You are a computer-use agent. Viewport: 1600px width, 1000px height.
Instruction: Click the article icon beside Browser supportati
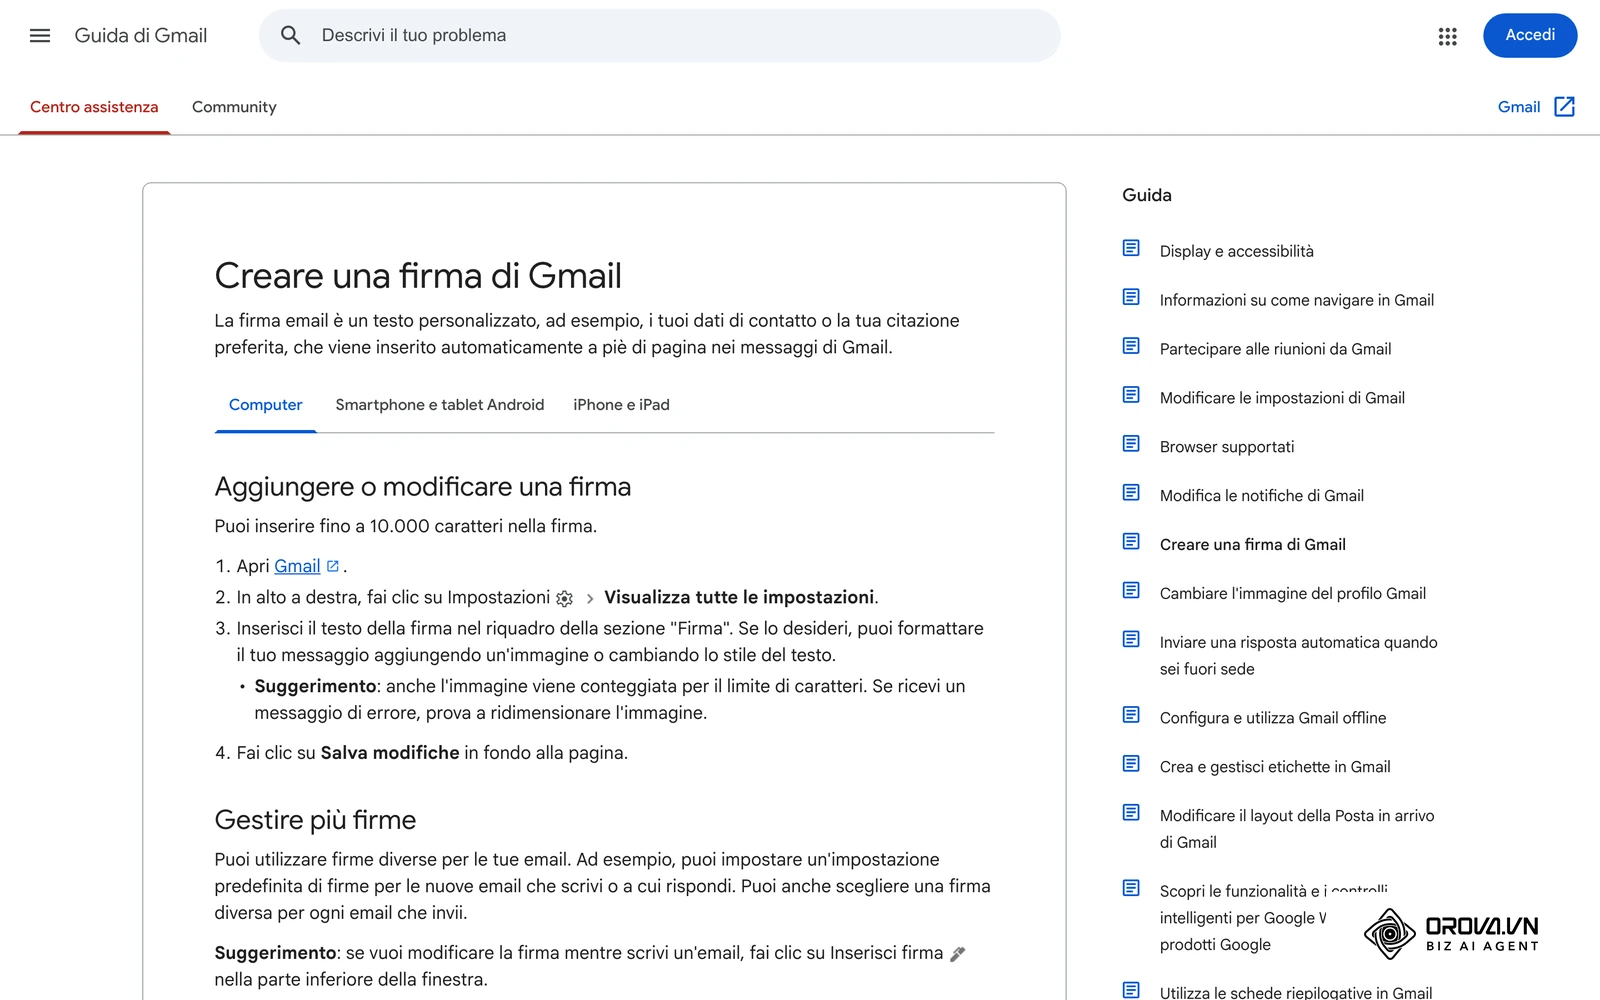pos(1131,443)
